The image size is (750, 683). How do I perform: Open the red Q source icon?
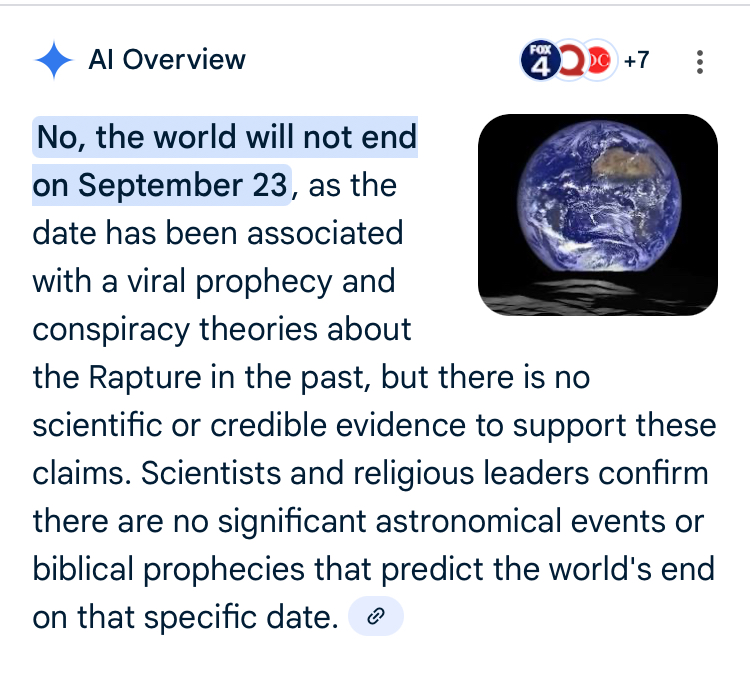[x=572, y=60]
